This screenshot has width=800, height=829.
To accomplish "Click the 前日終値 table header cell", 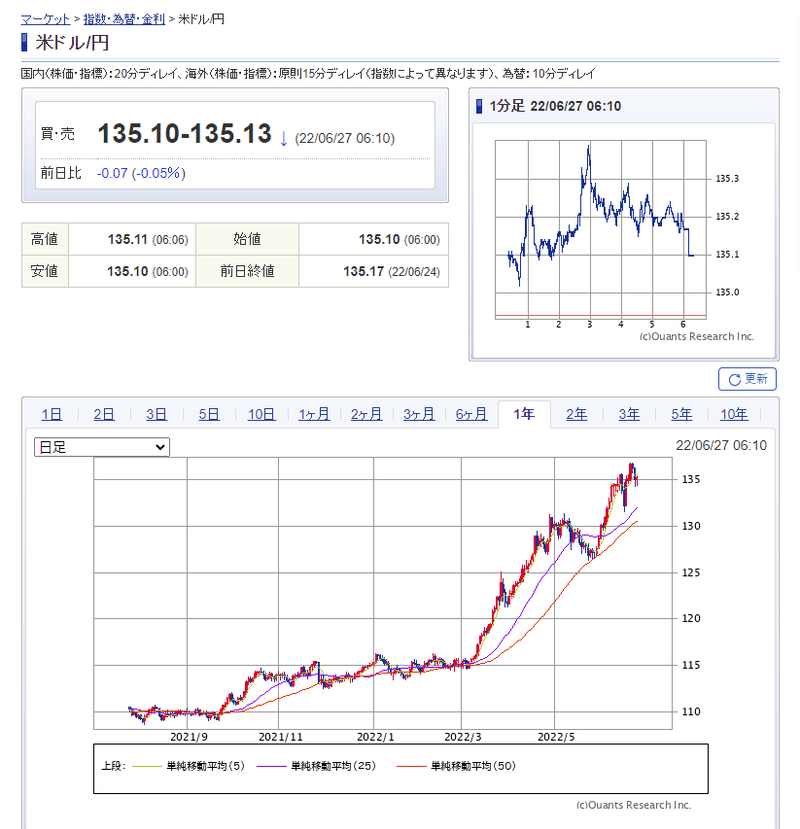I will [247, 271].
